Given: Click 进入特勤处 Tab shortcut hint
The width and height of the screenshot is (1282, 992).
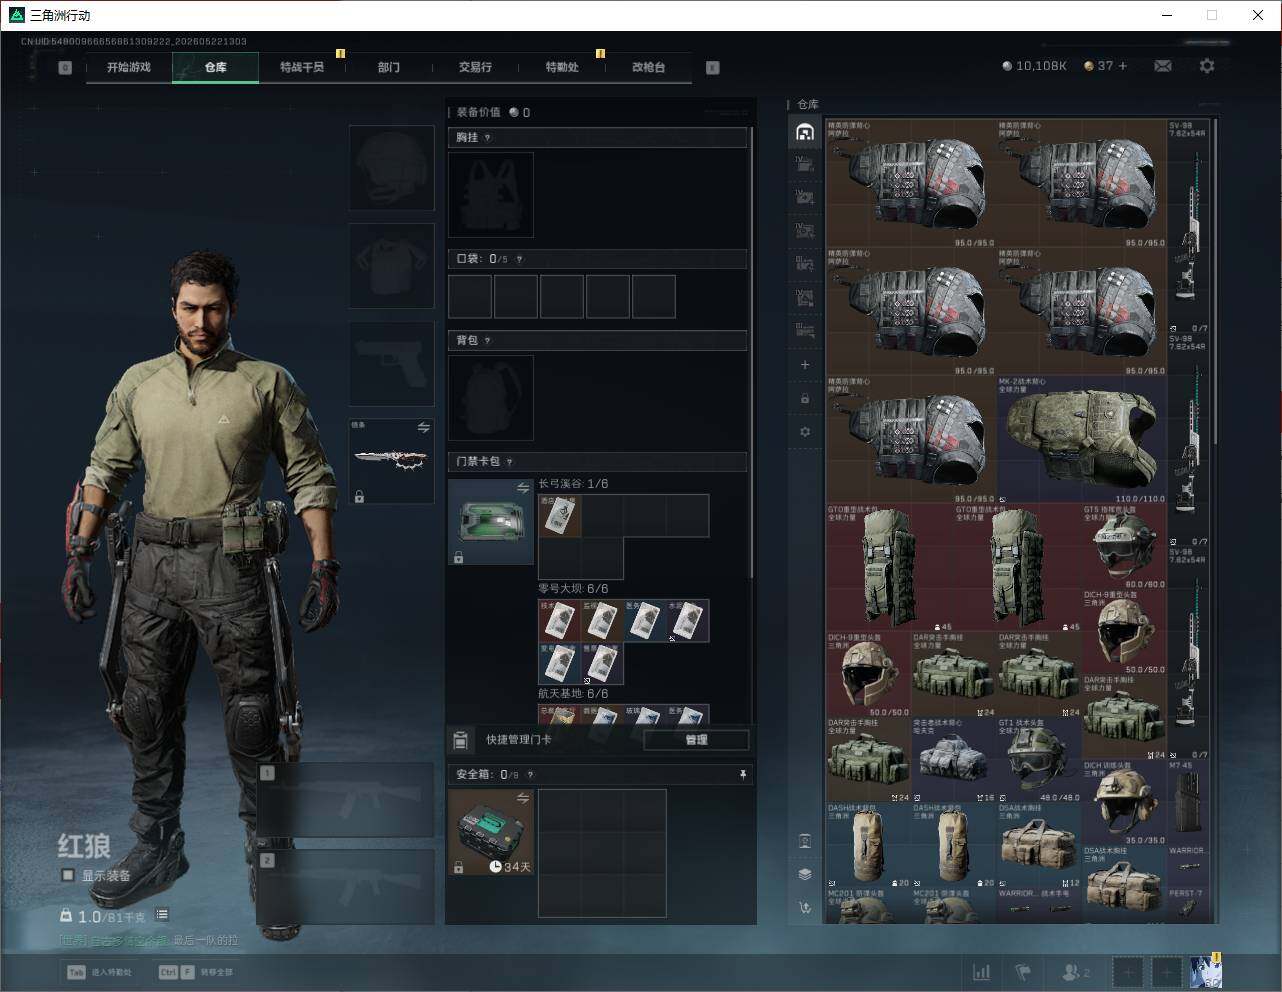Looking at the screenshot, I should click(x=98, y=972).
